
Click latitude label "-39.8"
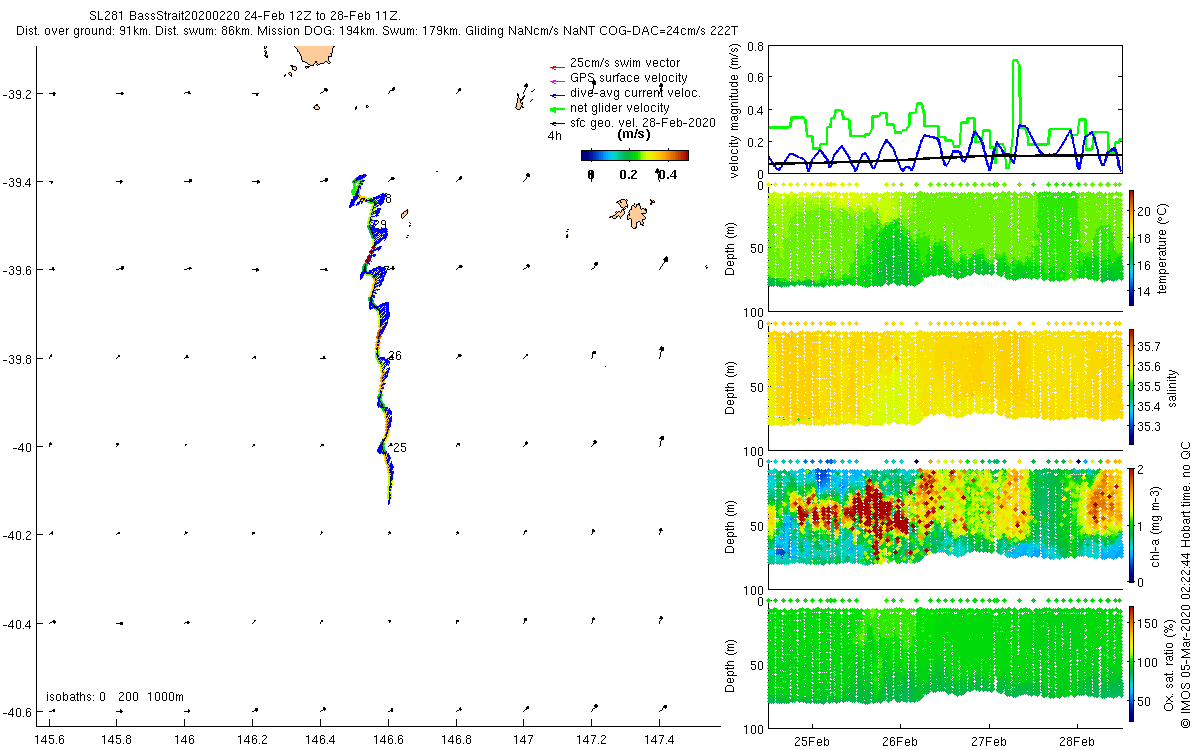click(18, 359)
